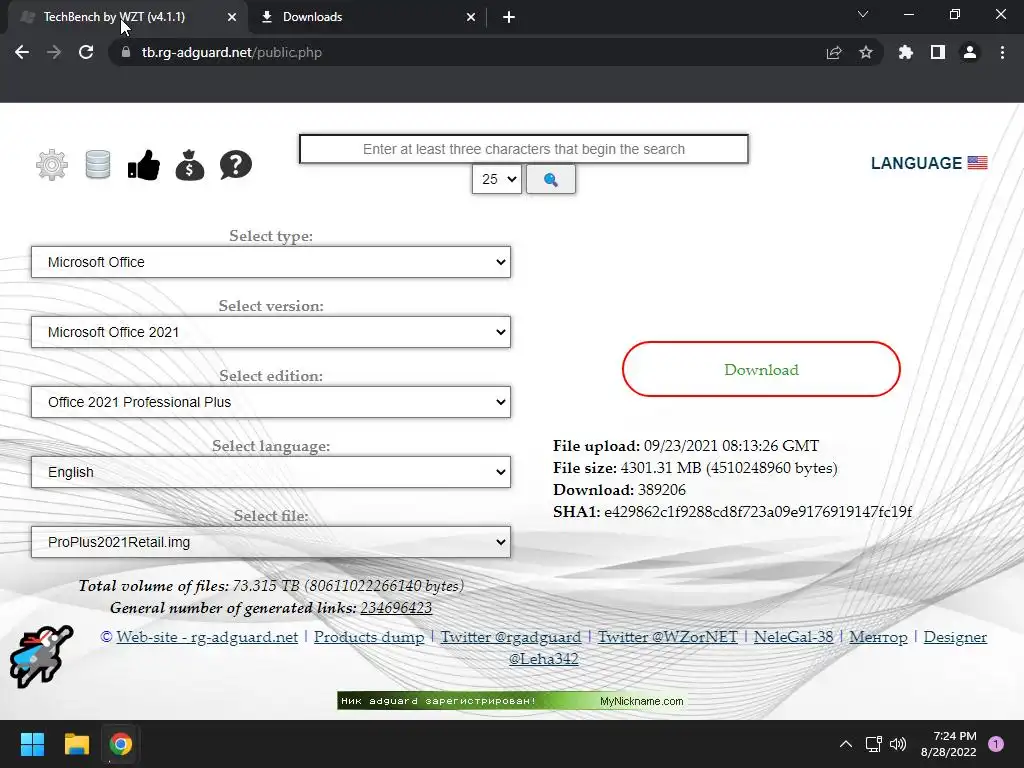Click the Download button
Image resolution: width=1024 pixels, height=768 pixels.
tap(761, 369)
